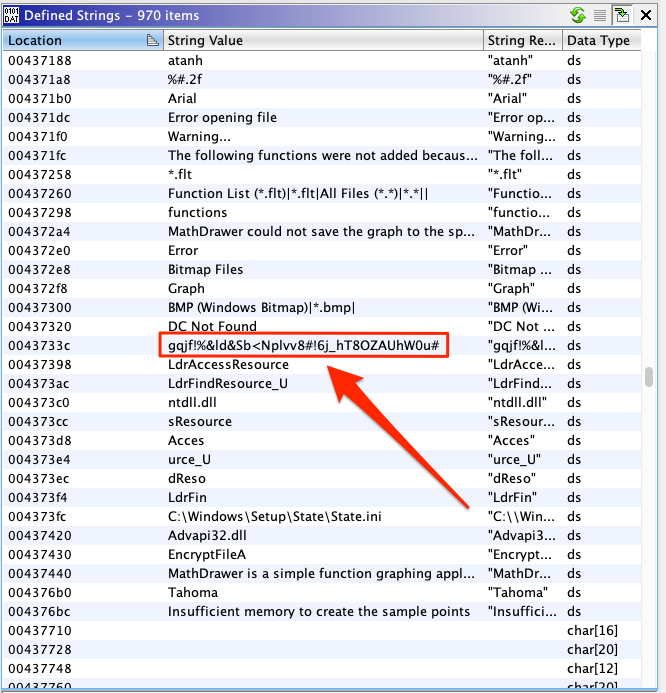Sort by the Location column header
Screen dimensions: 666x693
click(x=60, y=41)
